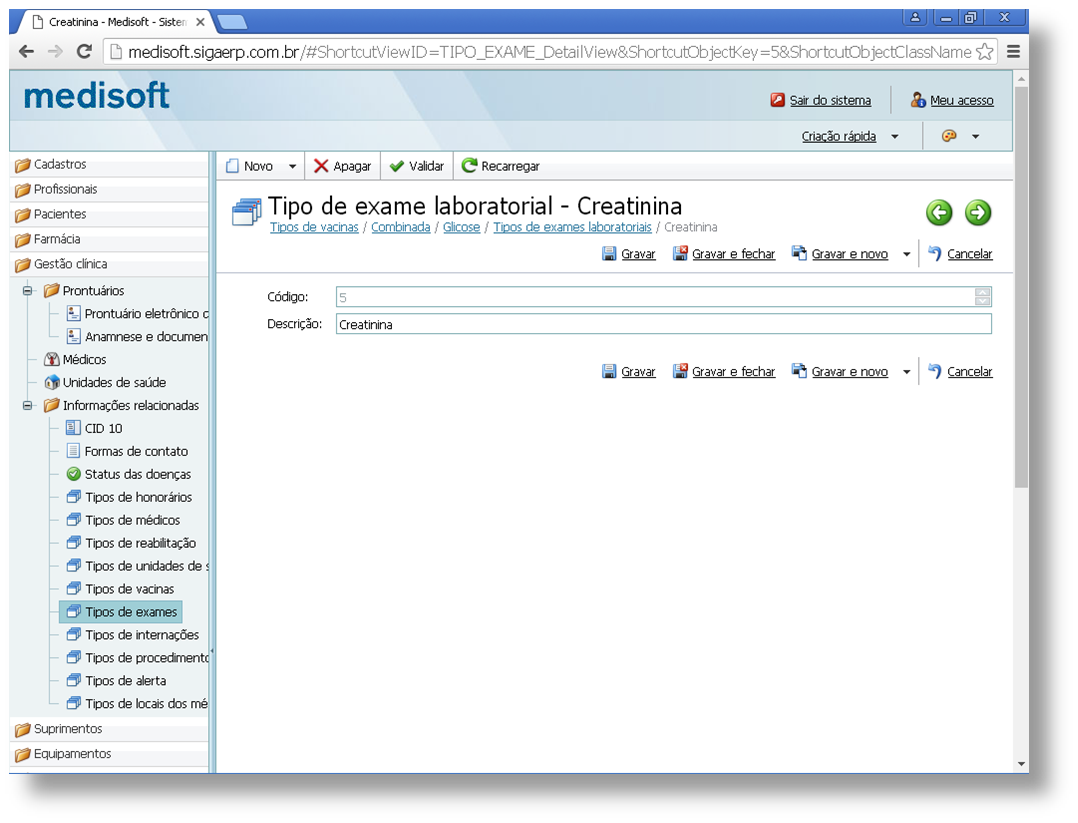Click the Código spinner up arrow
This screenshot has width=1078, height=823.
click(982, 292)
